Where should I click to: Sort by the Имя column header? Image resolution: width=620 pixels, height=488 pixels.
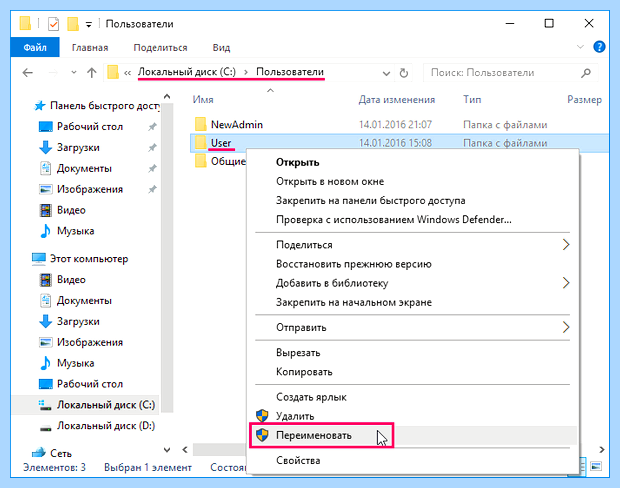203,100
